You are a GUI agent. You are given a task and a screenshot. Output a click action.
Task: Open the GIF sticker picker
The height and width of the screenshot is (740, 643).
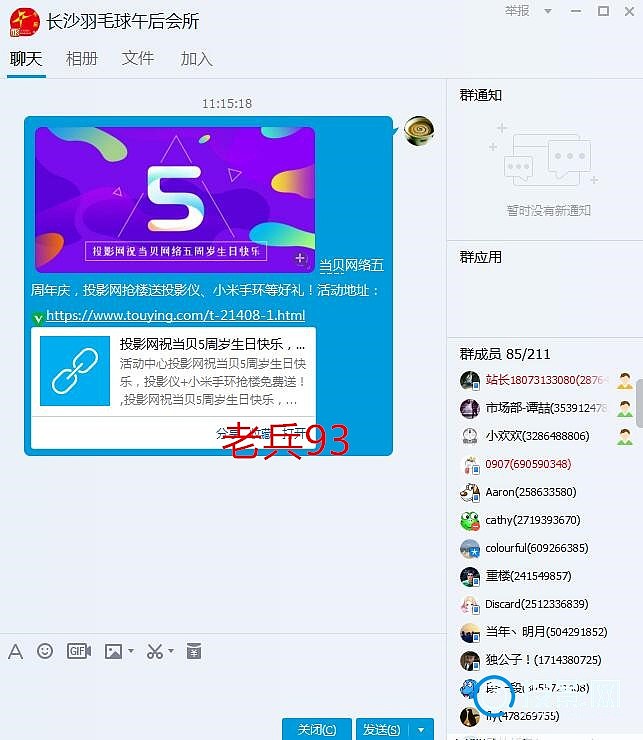[x=79, y=651]
